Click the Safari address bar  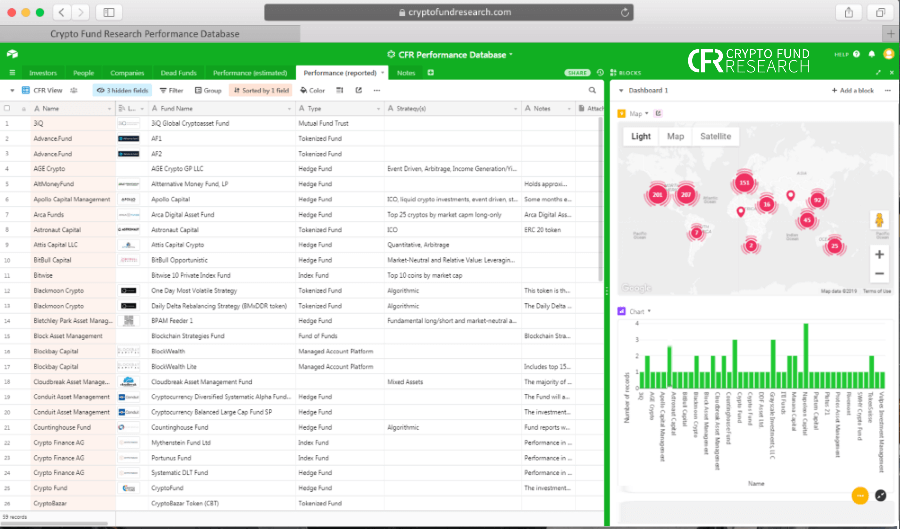449,12
